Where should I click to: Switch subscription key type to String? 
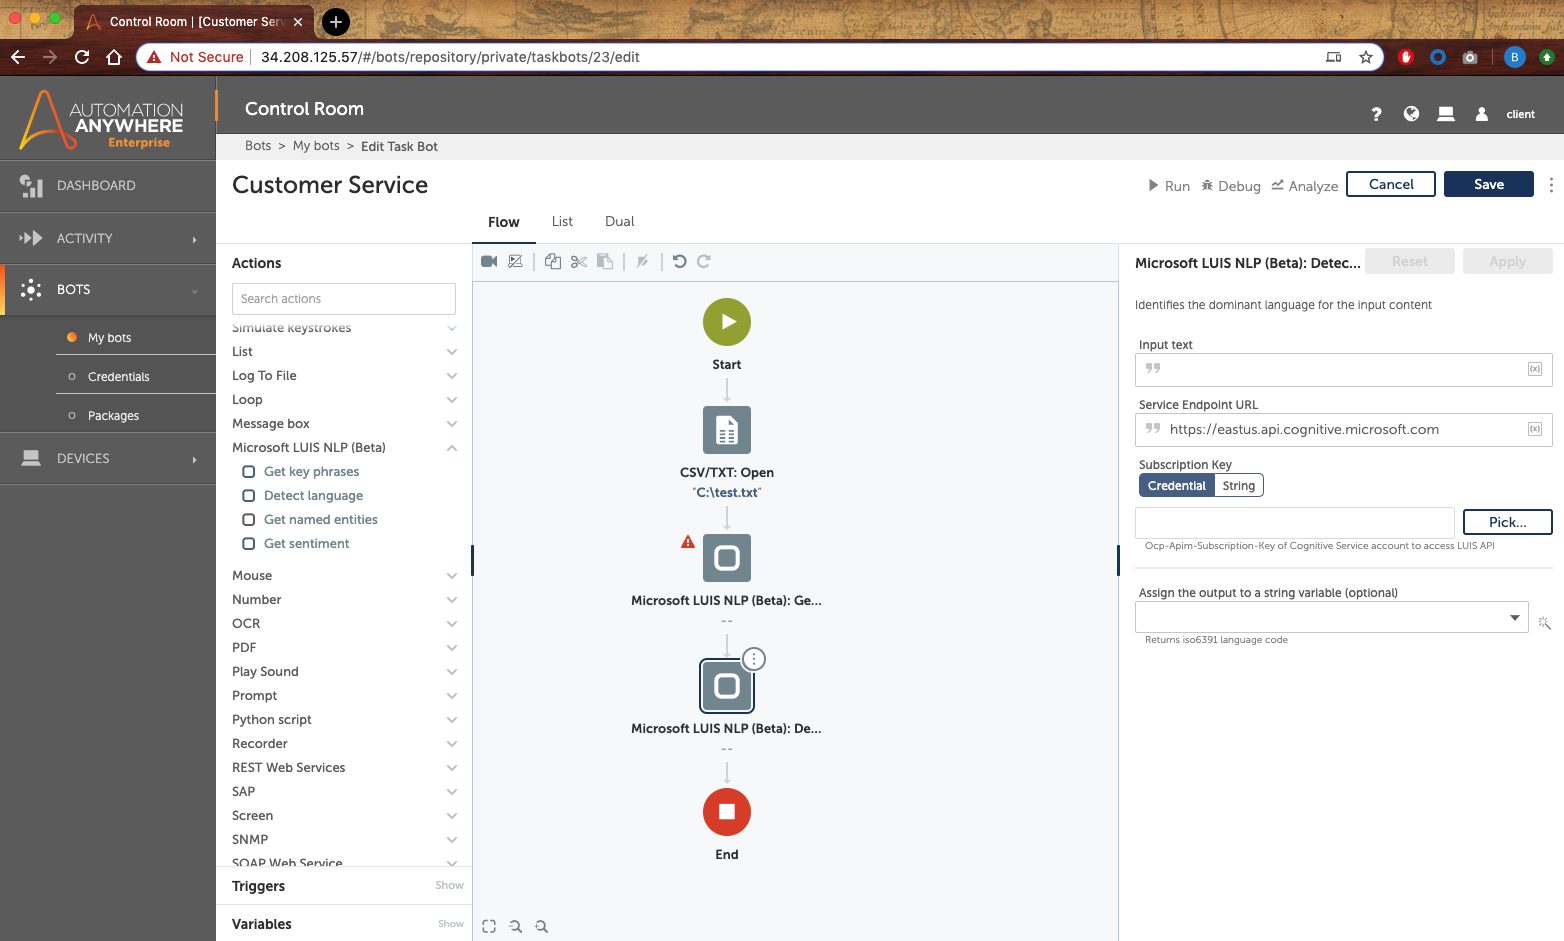[x=1238, y=486]
